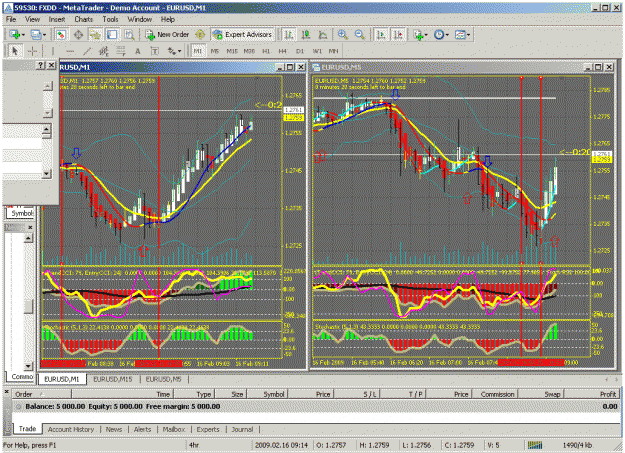Open the Help menu

point(167,19)
